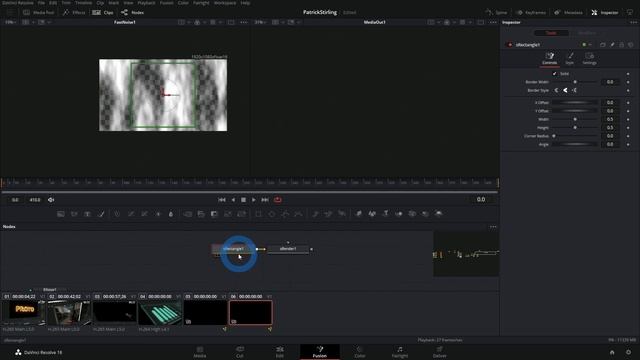Add a Paint tool from toolbar

101,214
